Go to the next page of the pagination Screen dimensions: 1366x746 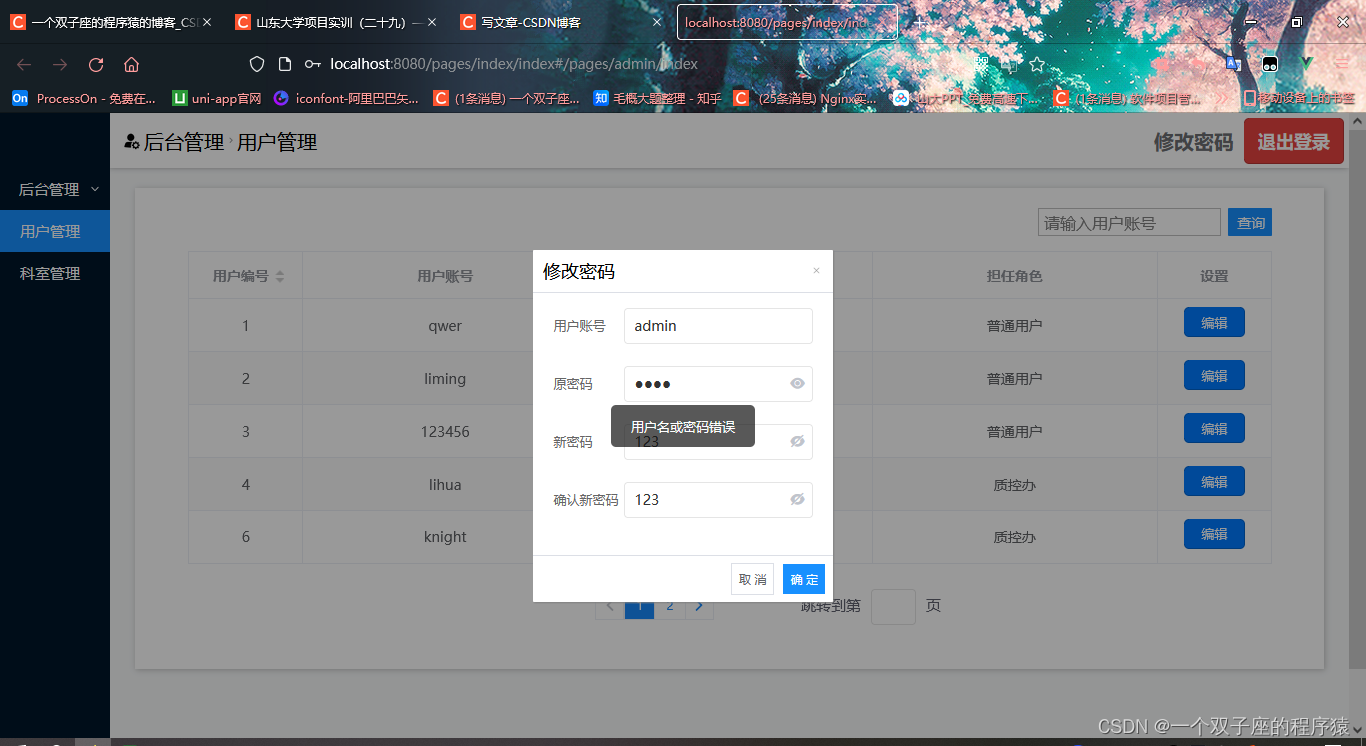coord(699,606)
